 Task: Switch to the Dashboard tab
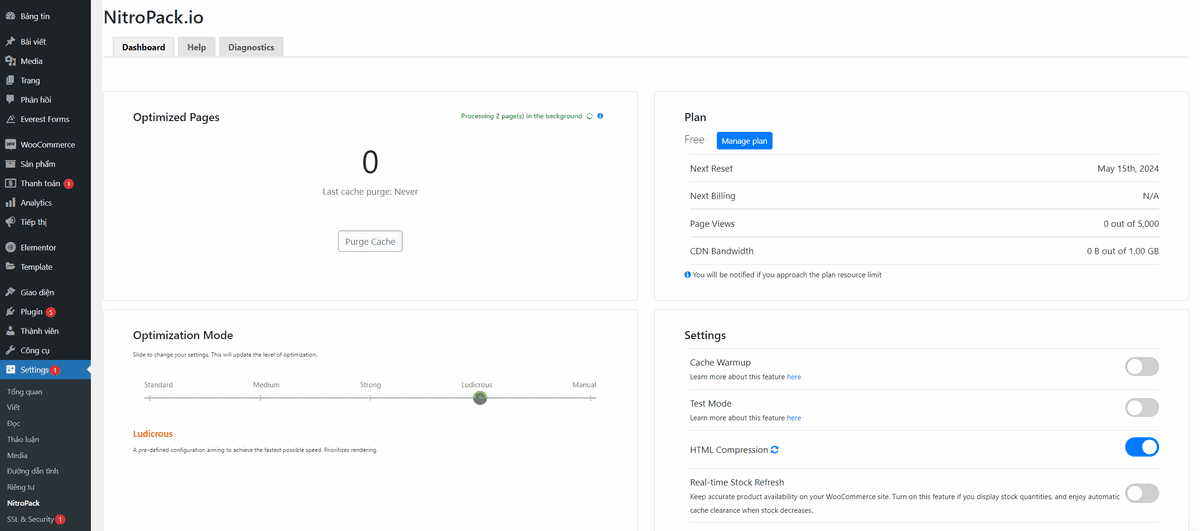pos(144,47)
